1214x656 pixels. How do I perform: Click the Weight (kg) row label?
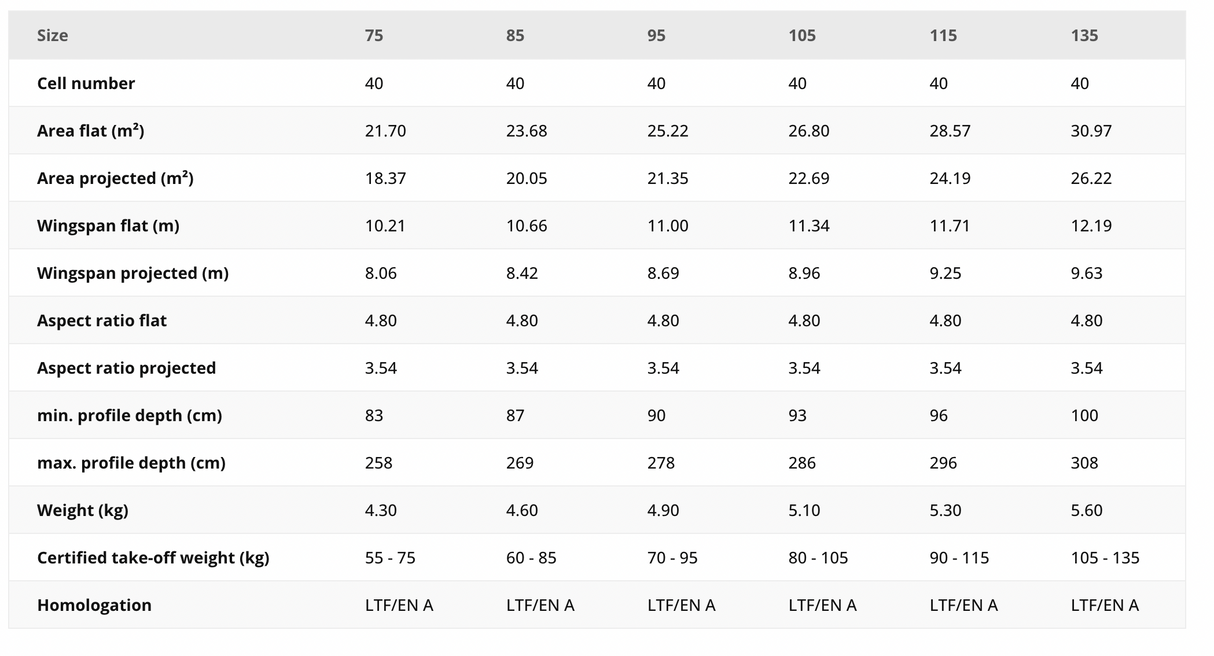(82, 511)
